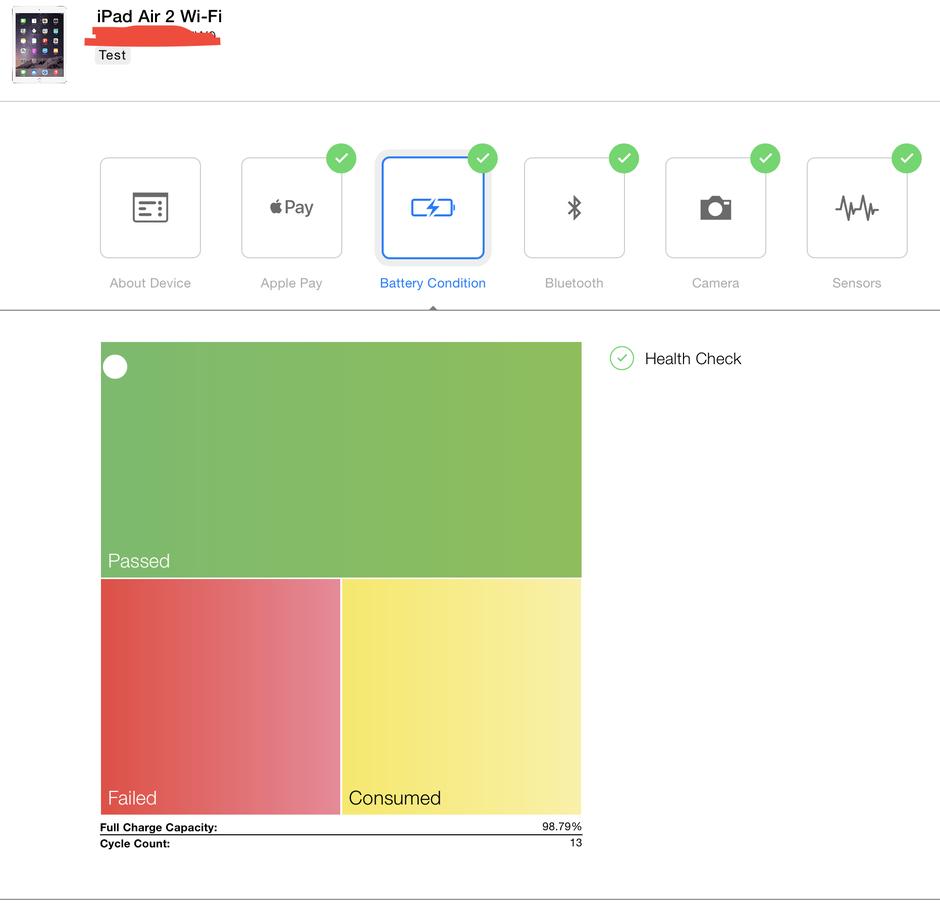The image size is (940, 917).
Task: Select the Apple Pay test icon
Action: tap(292, 208)
